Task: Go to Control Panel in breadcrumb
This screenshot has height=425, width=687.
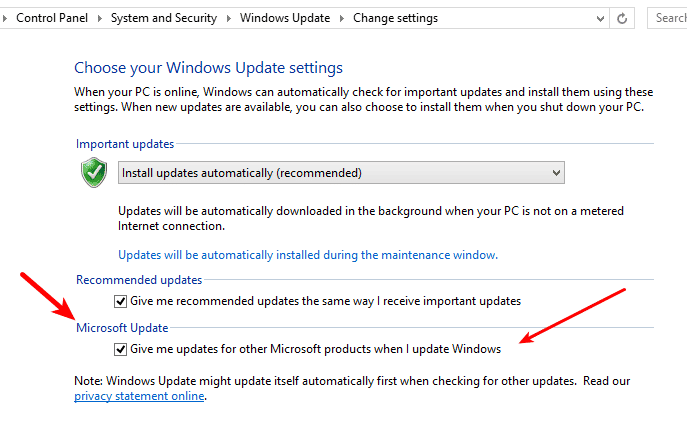Action: [x=52, y=18]
